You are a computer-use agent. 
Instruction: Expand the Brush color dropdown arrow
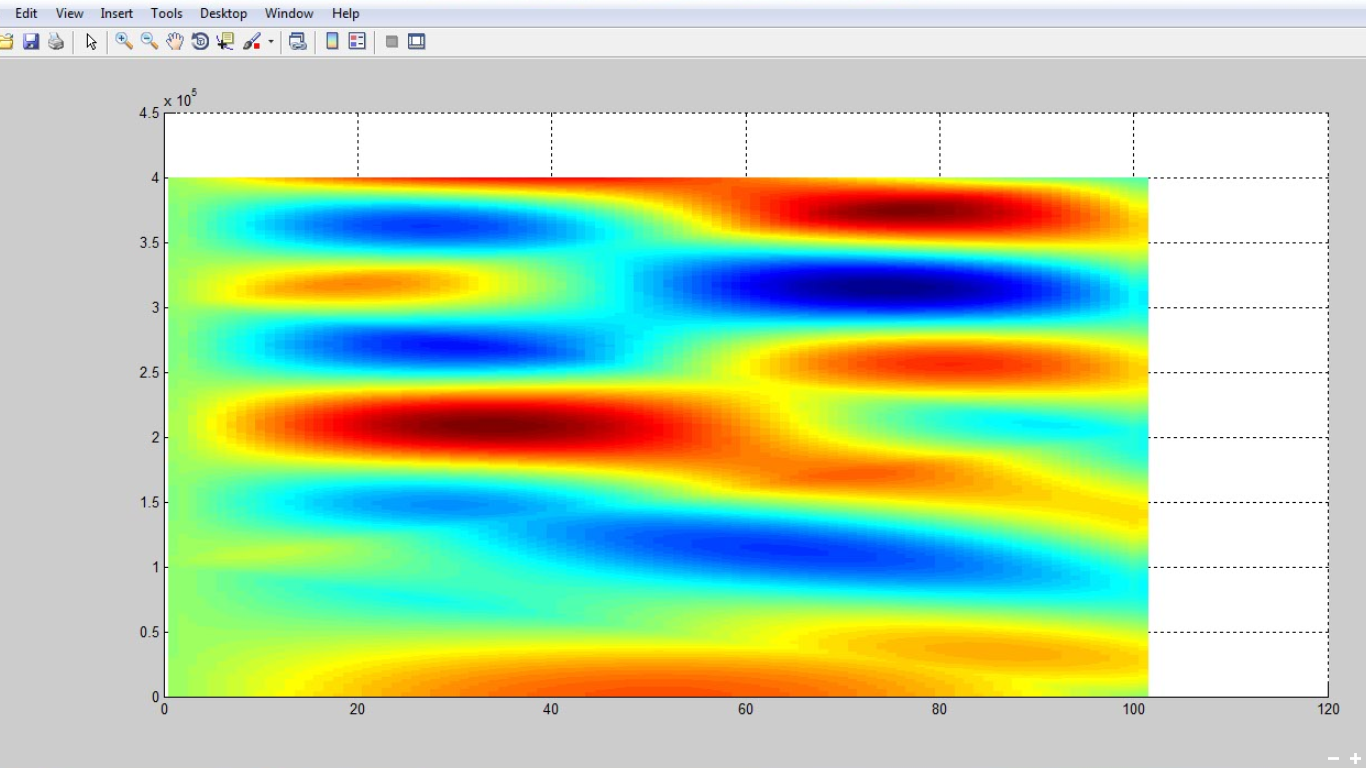pos(271,42)
